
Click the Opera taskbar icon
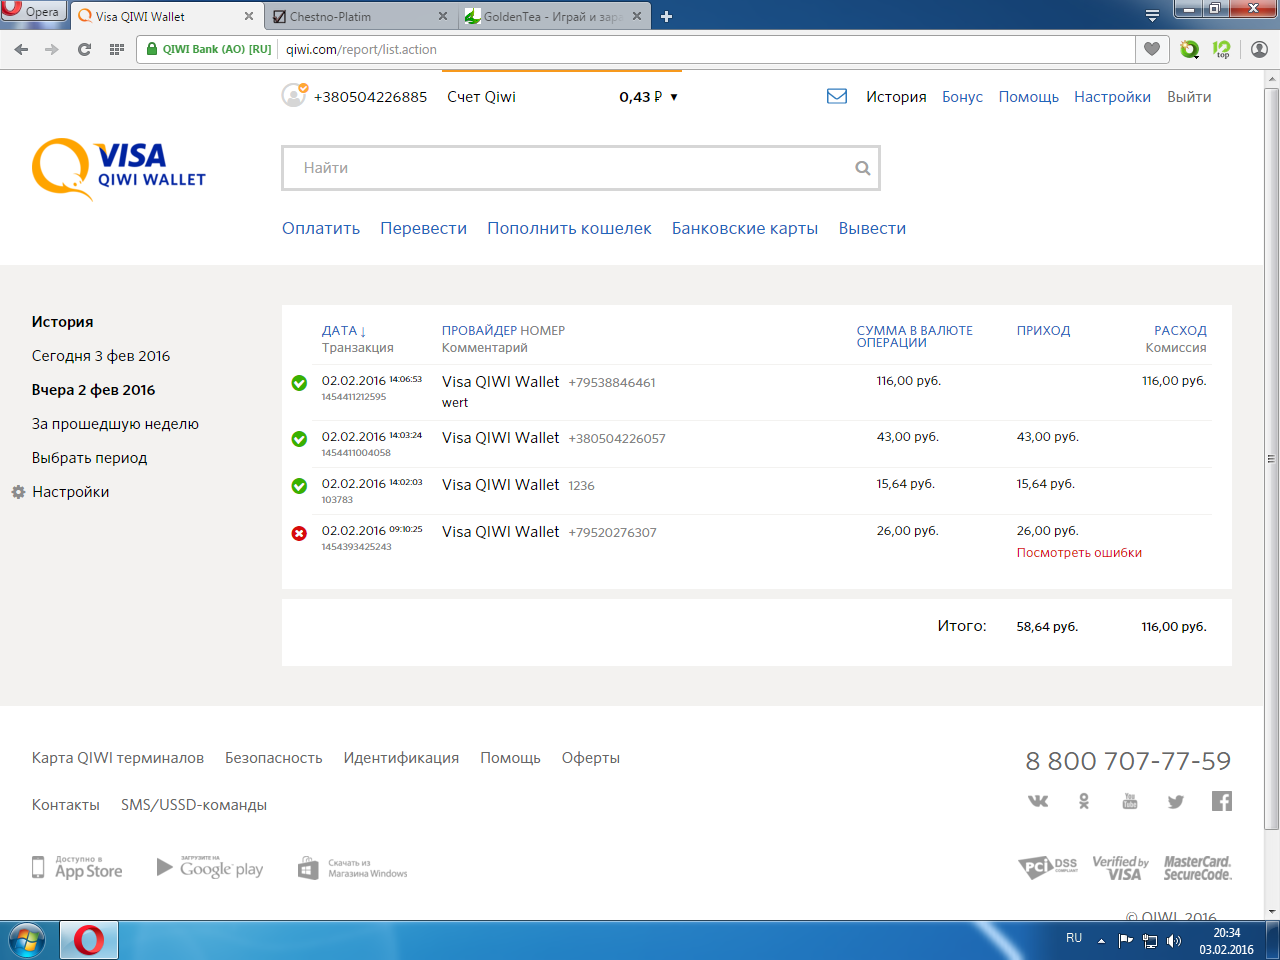click(89, 941)
